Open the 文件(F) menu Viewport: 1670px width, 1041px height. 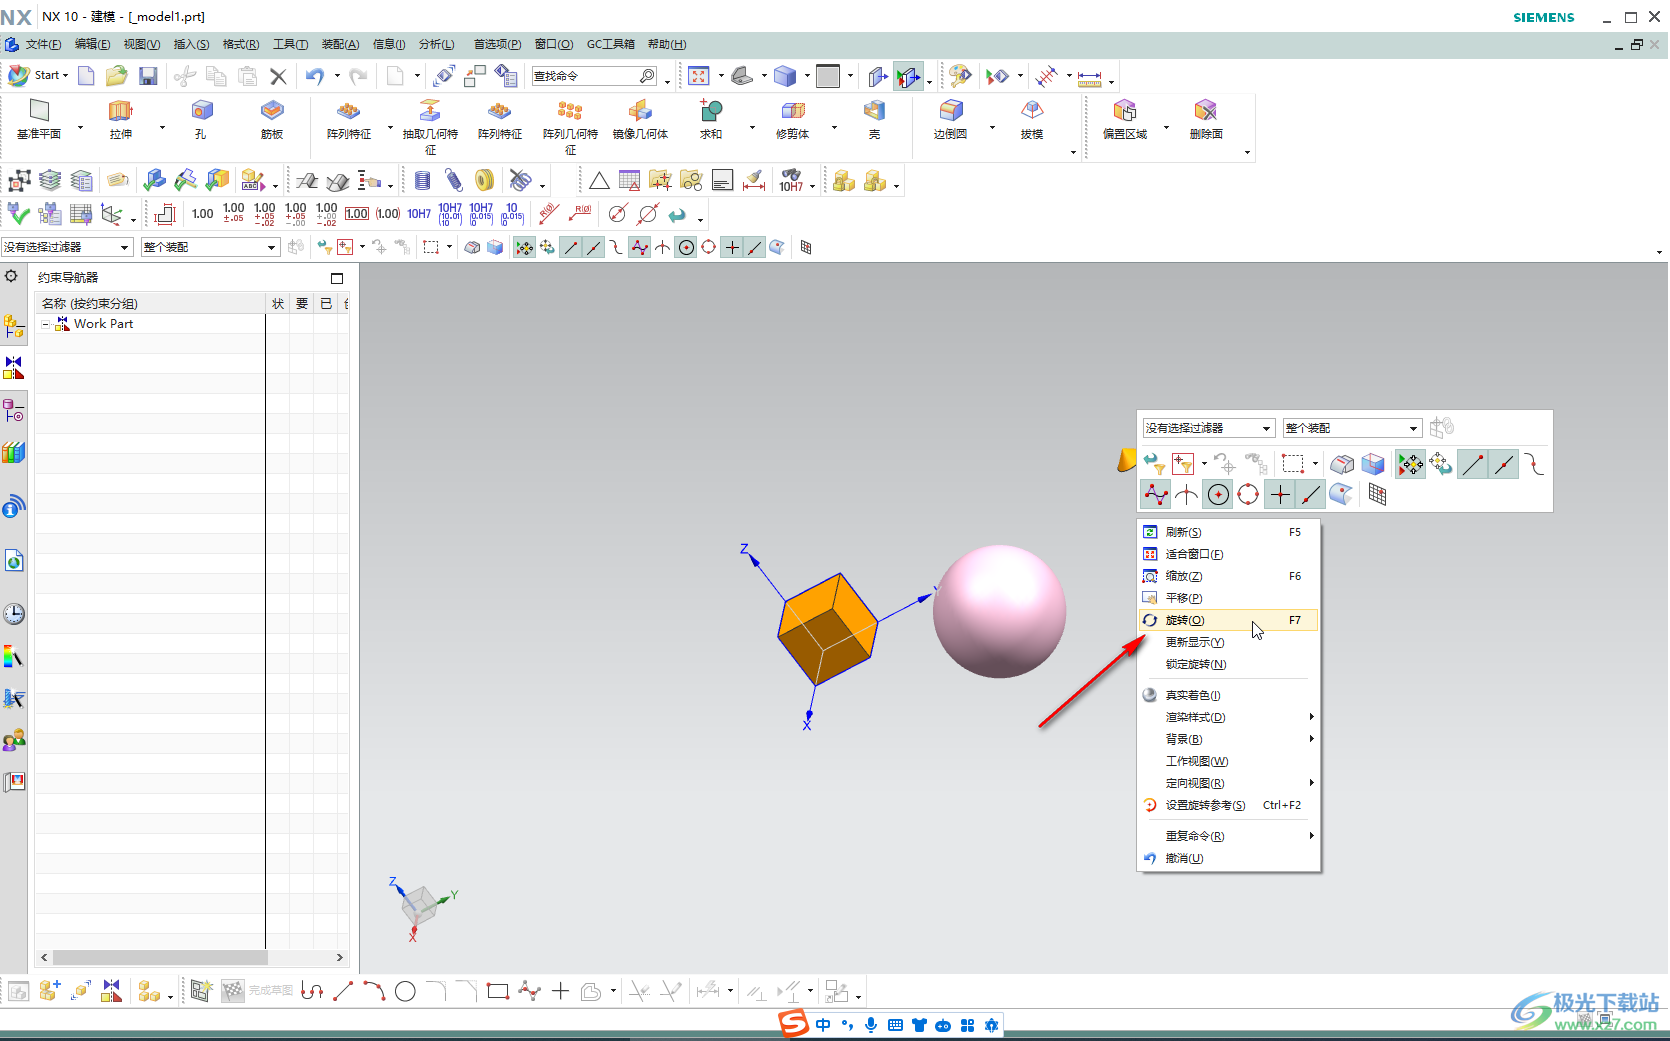(x=43, y=44)
